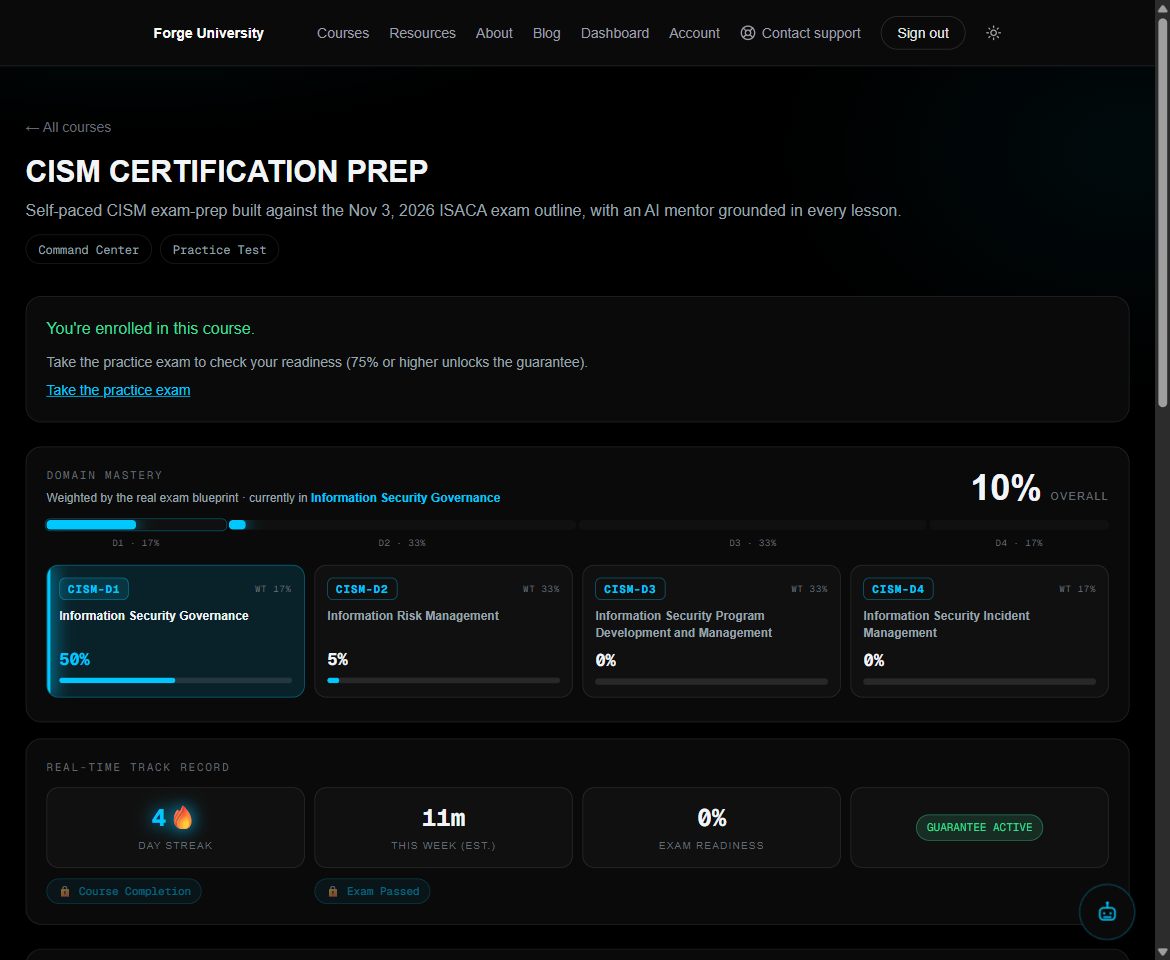Click the Domain Mastery heading
Screen dimensions: 1170x960
[x=104, y=475]
